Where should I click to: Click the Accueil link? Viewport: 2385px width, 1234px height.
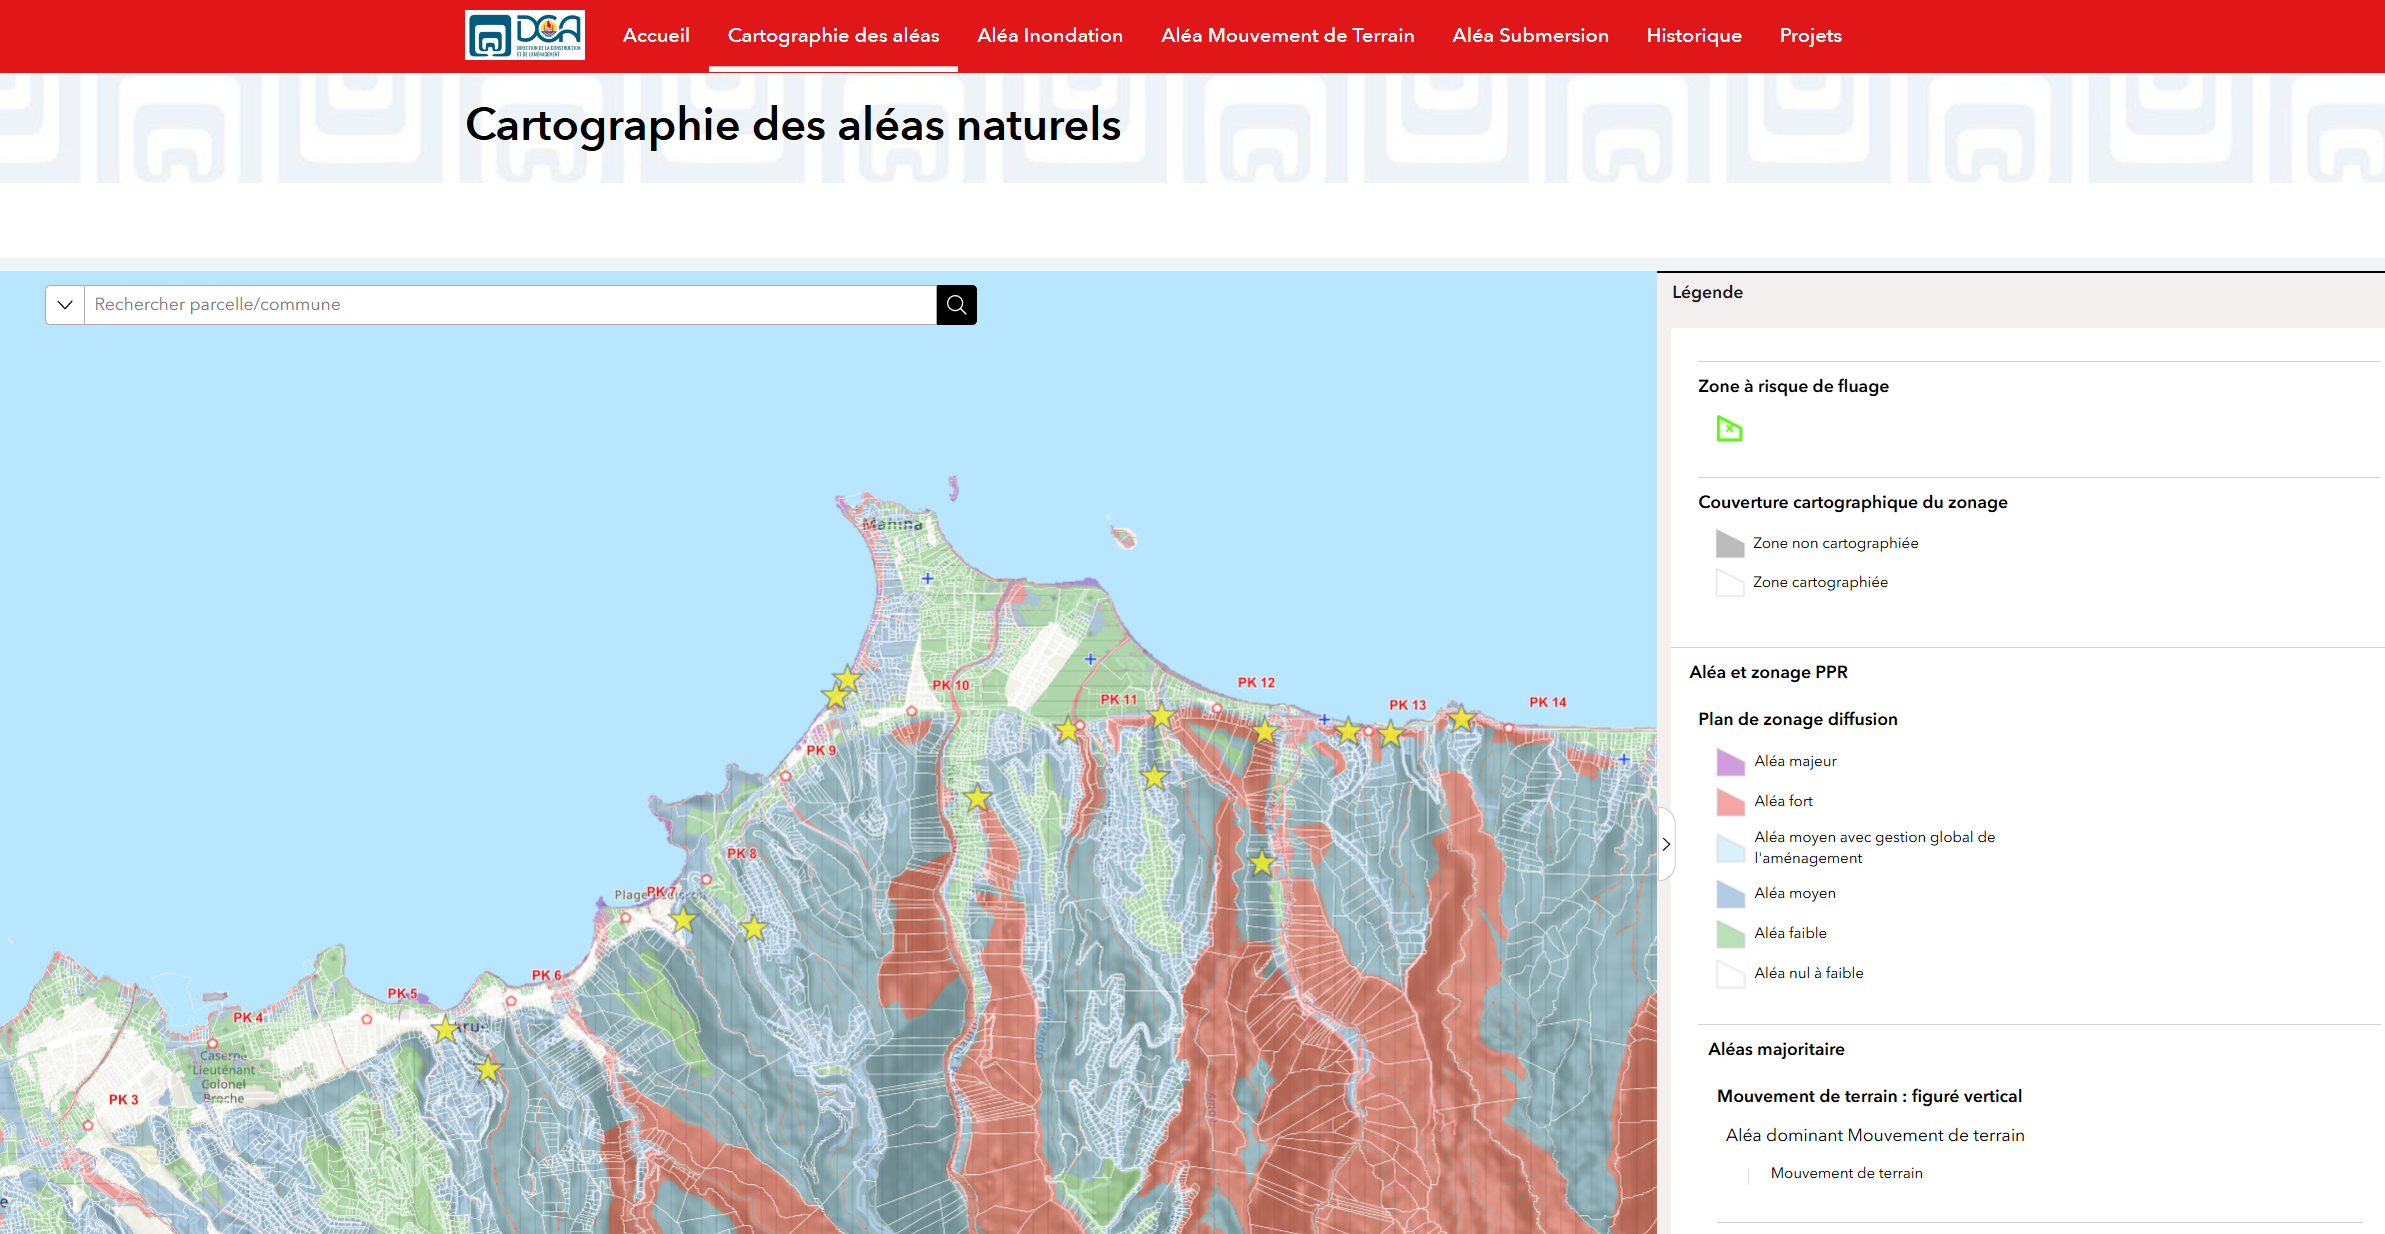[x=656, y=36]
